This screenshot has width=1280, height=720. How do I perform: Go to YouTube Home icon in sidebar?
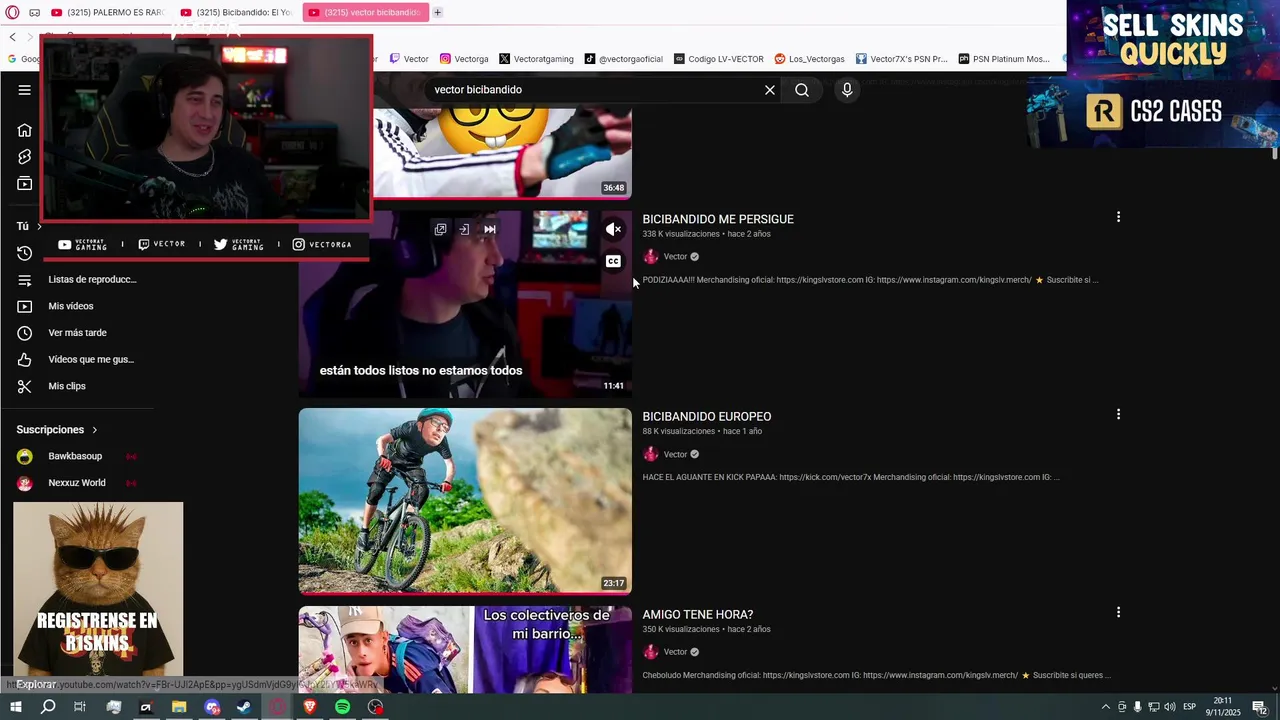[x=24, y=130]
